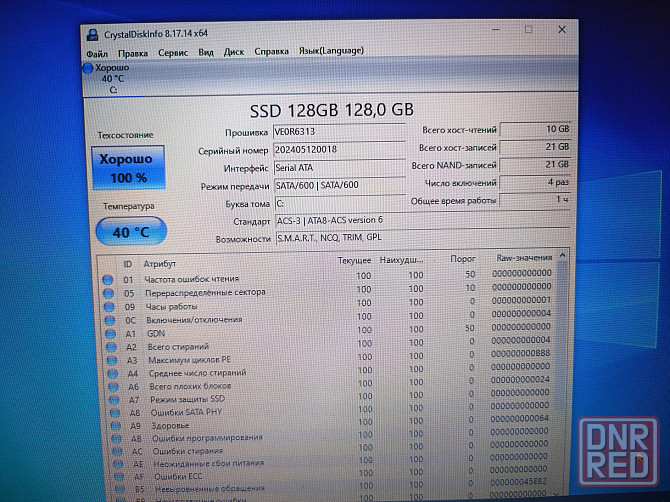670x502 pixels.
Task: Click status circle for attribute A1 GDN
Action: click(x=111, y=334)
